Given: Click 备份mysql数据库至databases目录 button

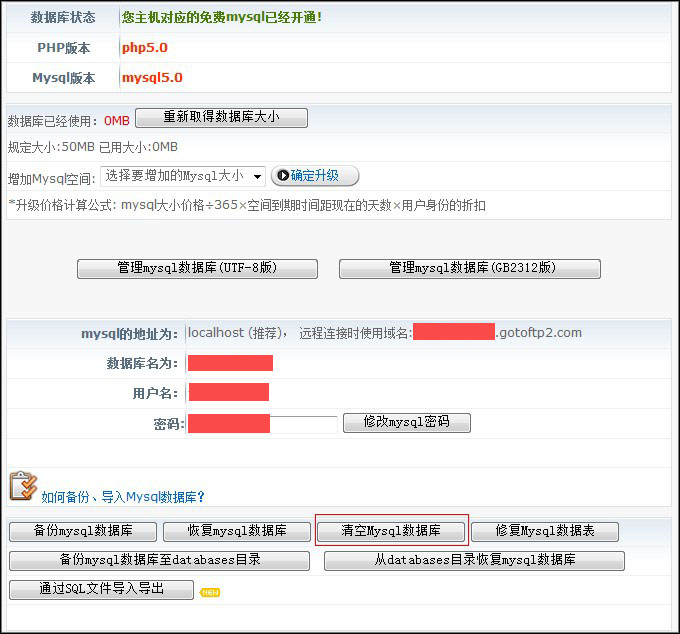Looking at the screenshot, I should 159,560.
